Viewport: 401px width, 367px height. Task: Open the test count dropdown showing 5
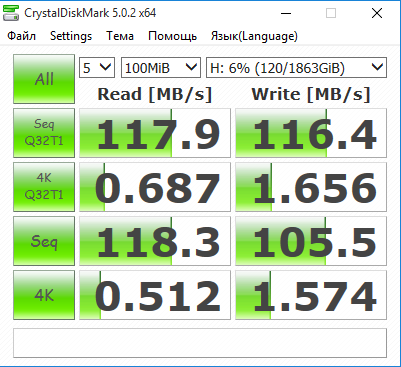pyautogui.click(x=97, y=68)
